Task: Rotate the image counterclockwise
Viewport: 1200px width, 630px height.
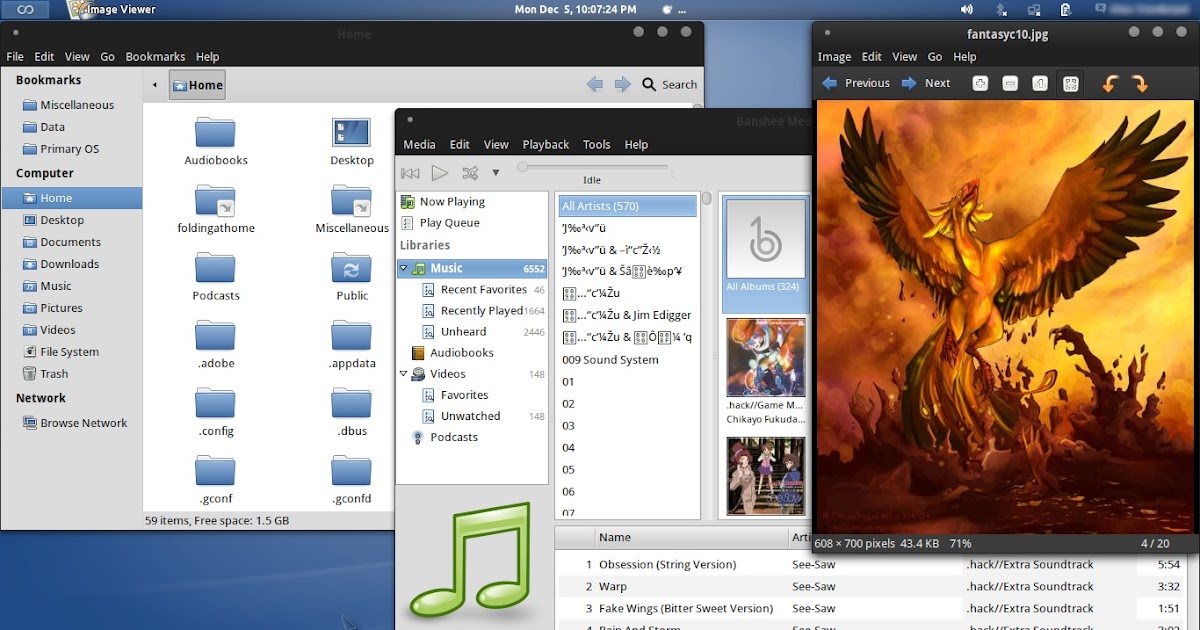Action: [x=1110, y=83]
